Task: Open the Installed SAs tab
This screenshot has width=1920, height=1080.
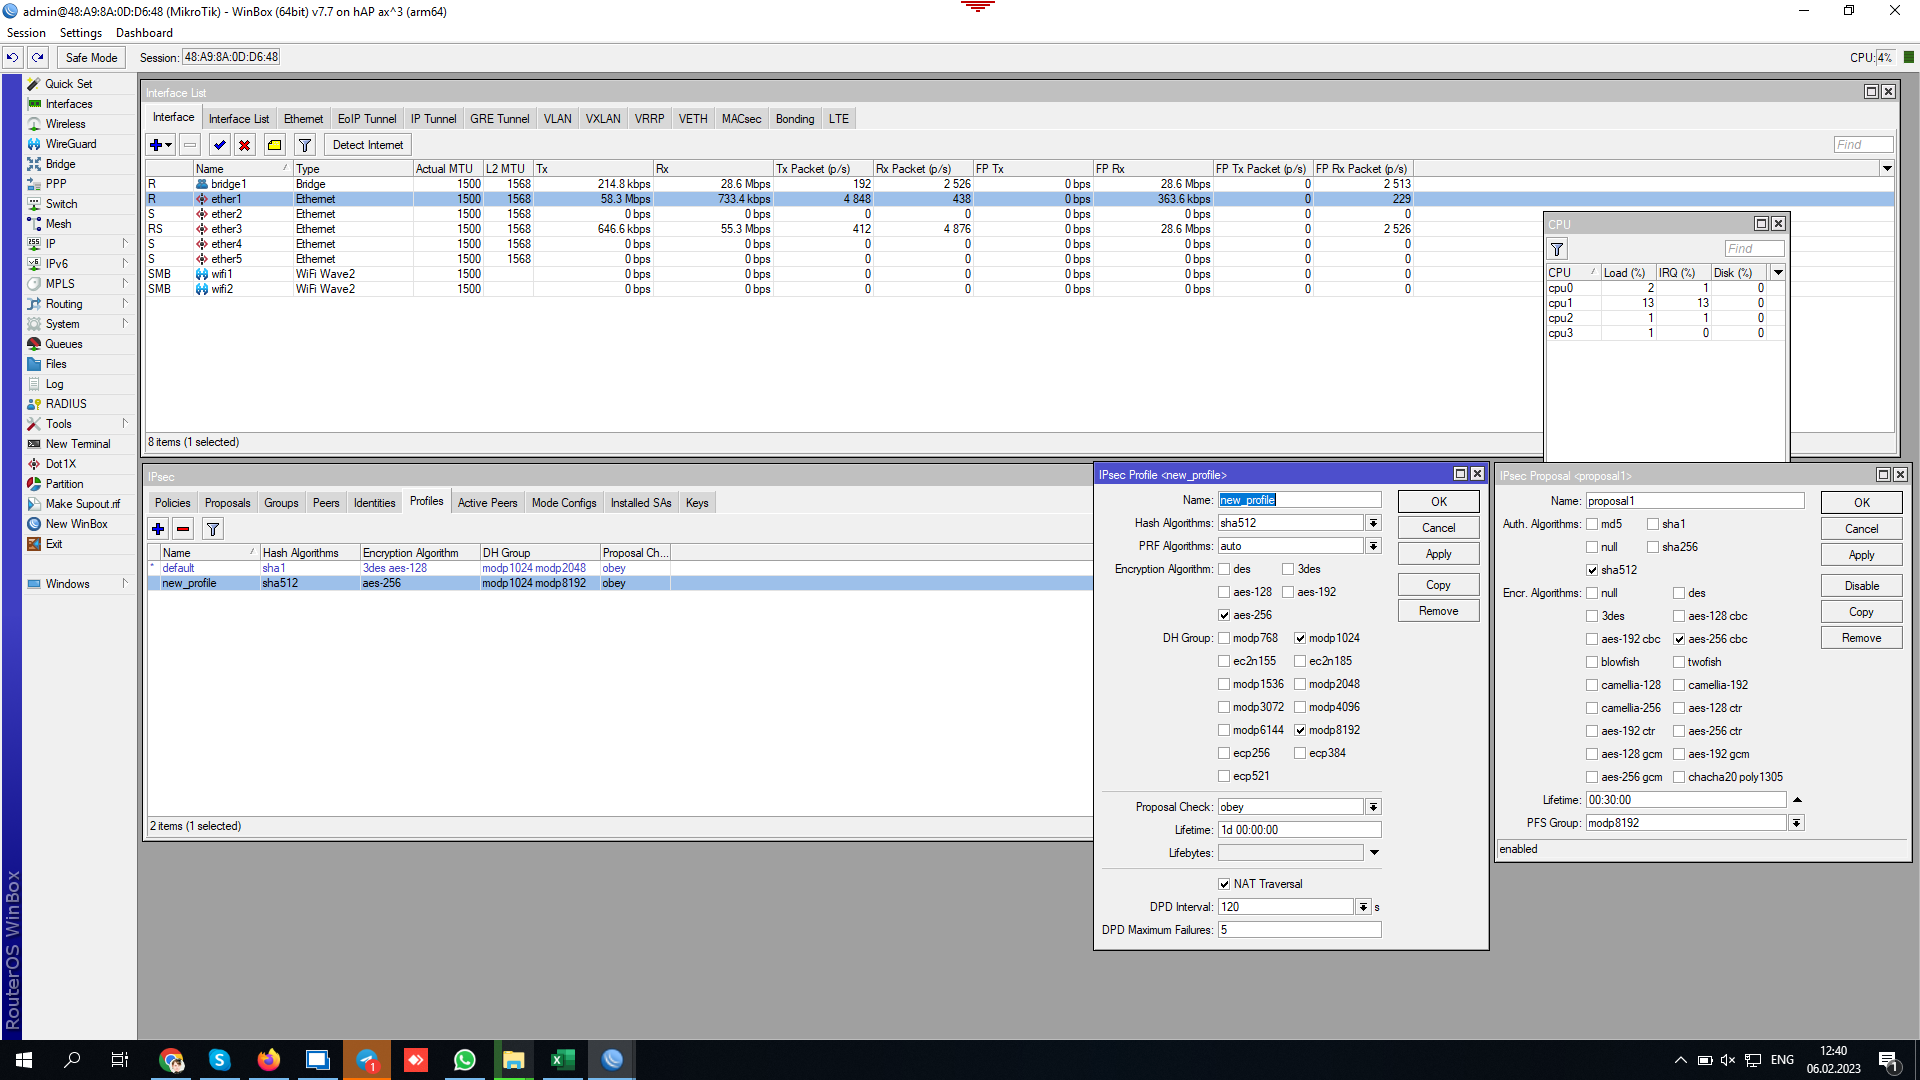Action: [641, 503]
